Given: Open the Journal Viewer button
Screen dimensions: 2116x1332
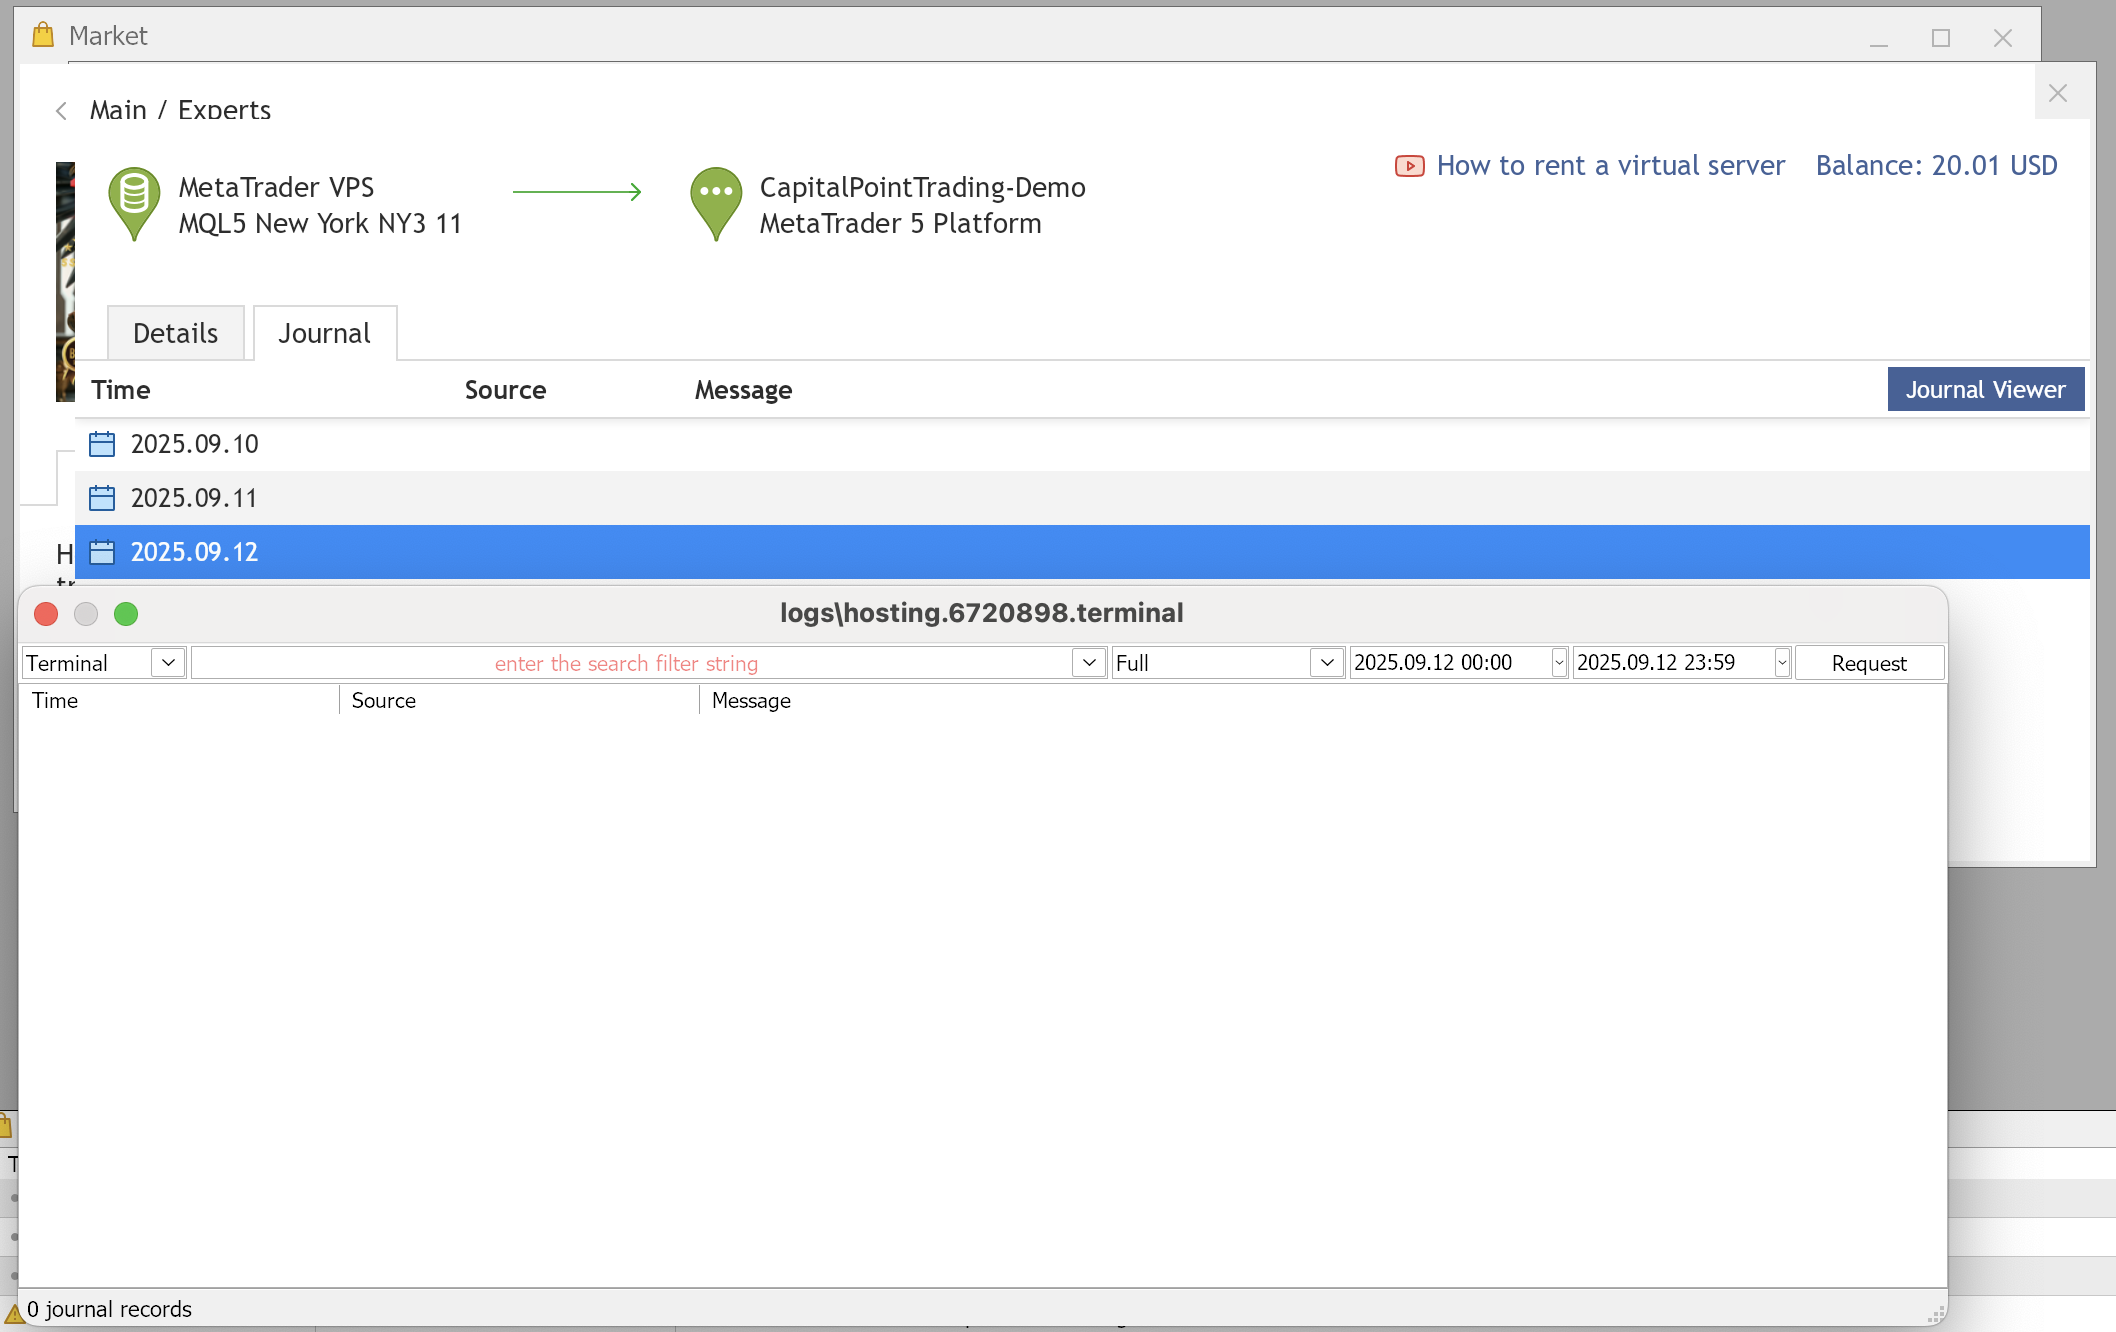Looking at the screenshot, I should click(x=1986, y=389).
